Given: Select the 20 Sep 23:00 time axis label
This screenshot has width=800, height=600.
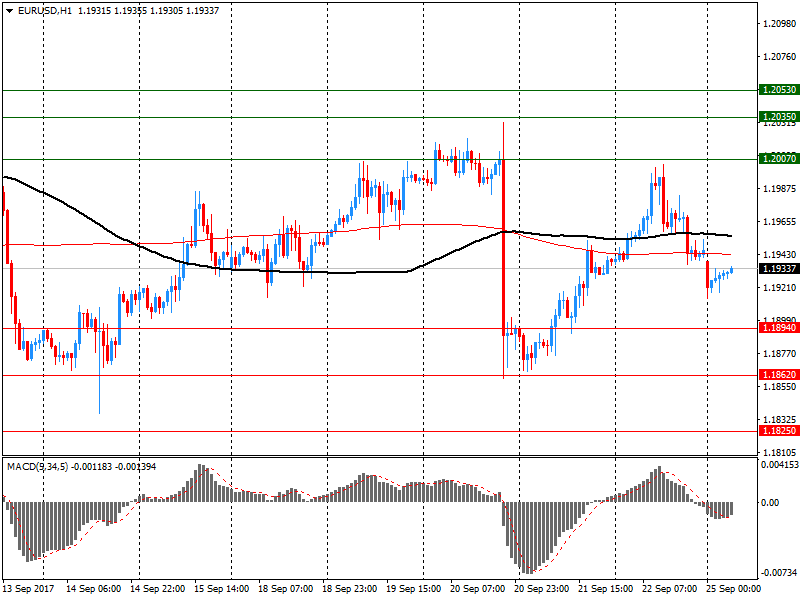Looking at the screenshot, I should click(541, 588).
